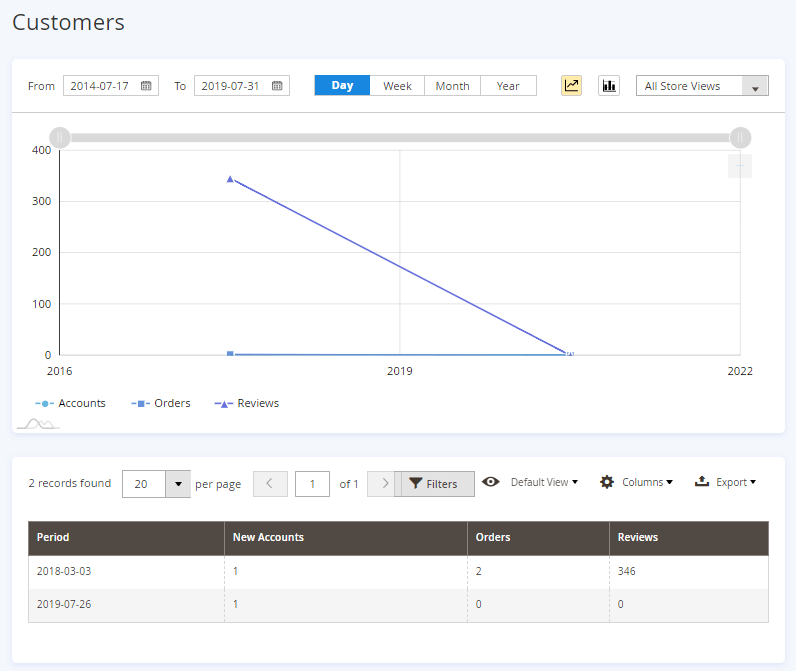796x671 pixels.
Task: Go to next page of records
Action: coord(384,484)
